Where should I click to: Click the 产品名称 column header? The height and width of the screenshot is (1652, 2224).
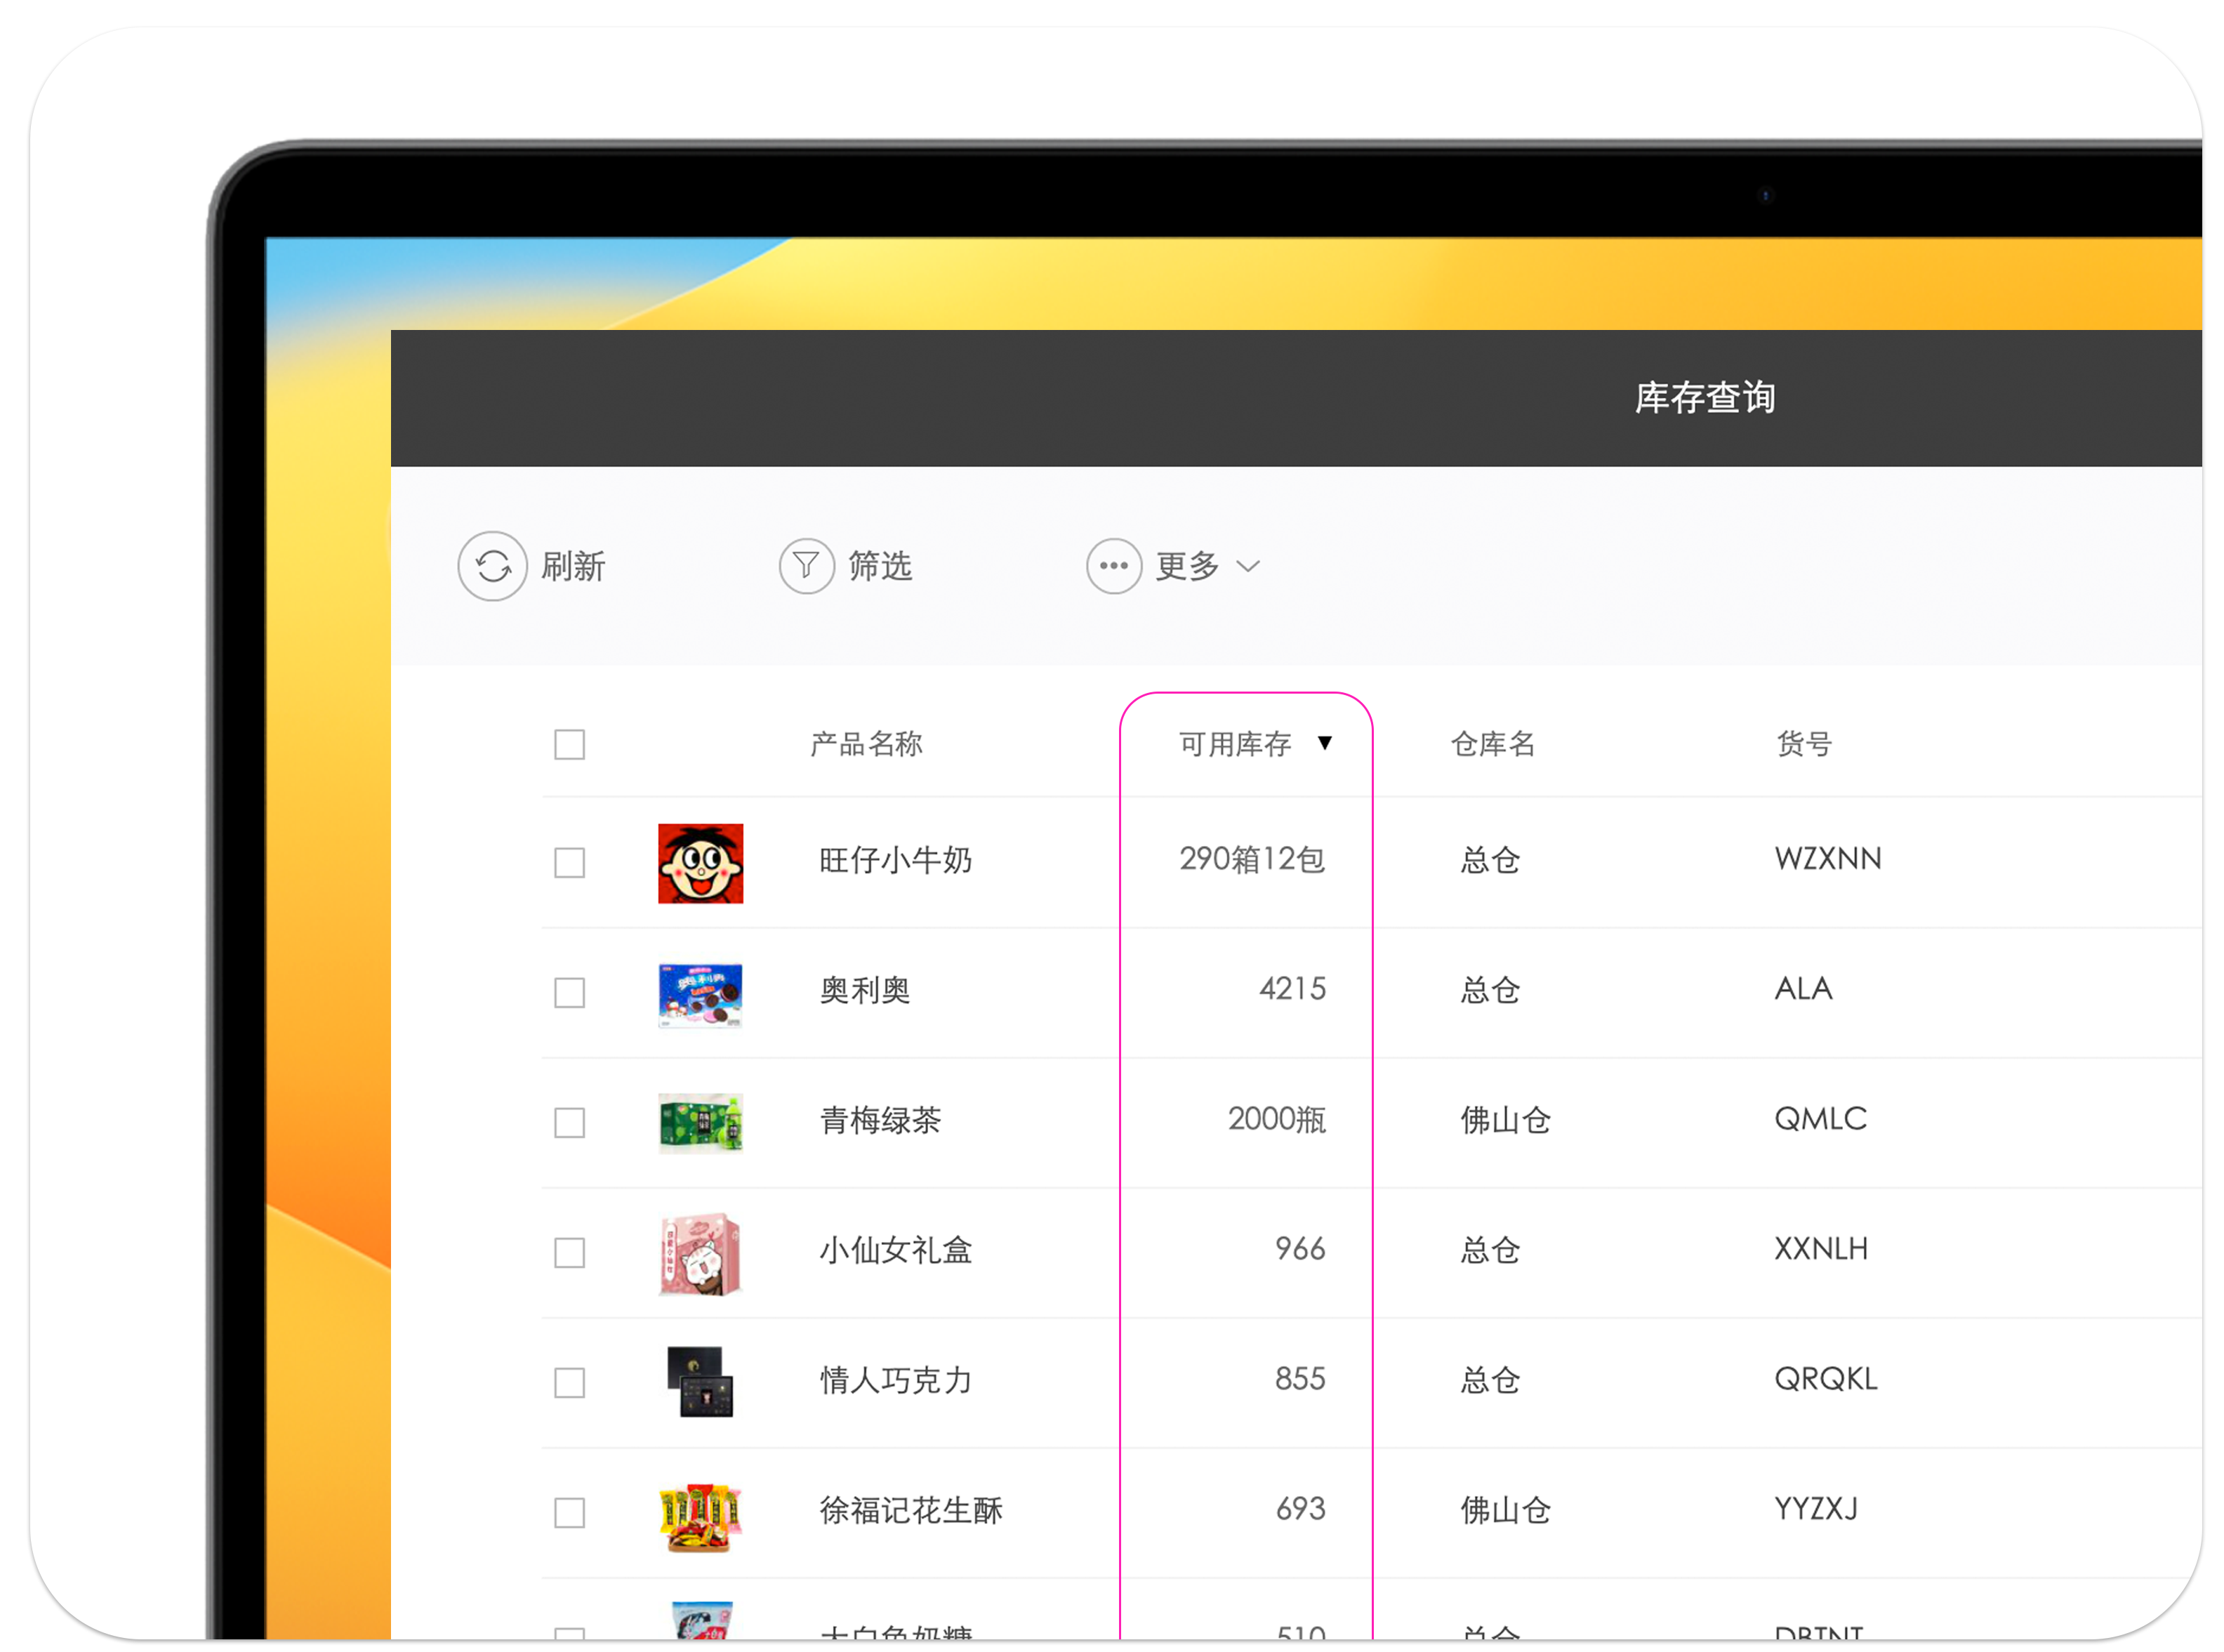tap(865, 744)
